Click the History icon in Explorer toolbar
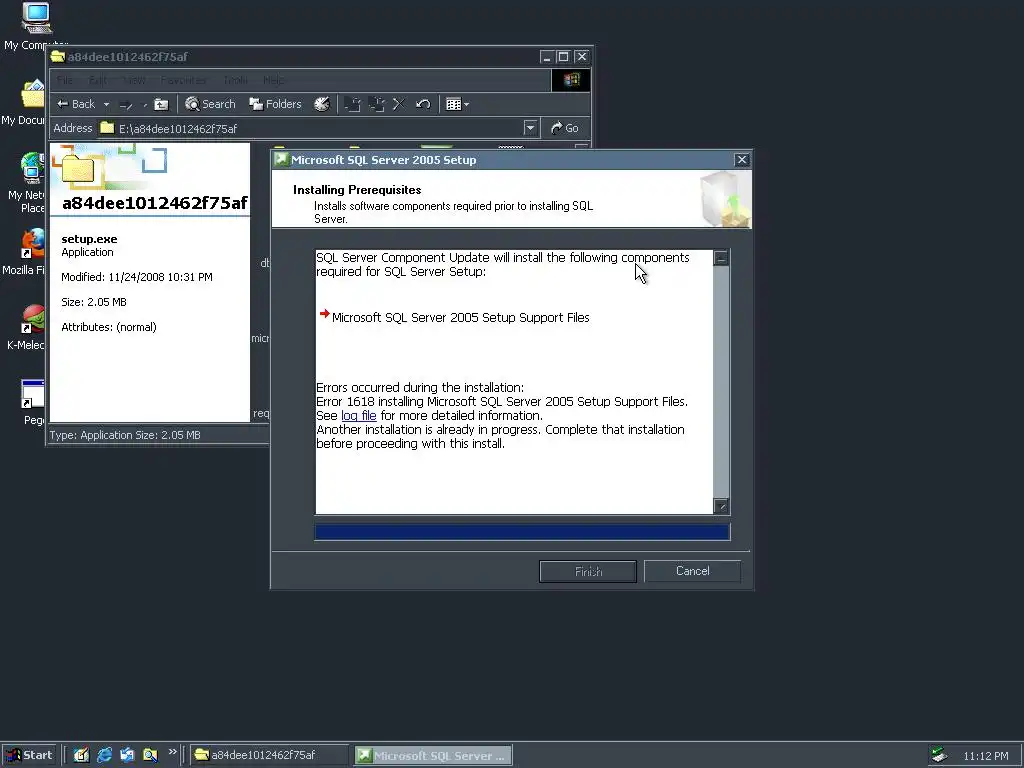1024x768 pixels. [321, 104]
